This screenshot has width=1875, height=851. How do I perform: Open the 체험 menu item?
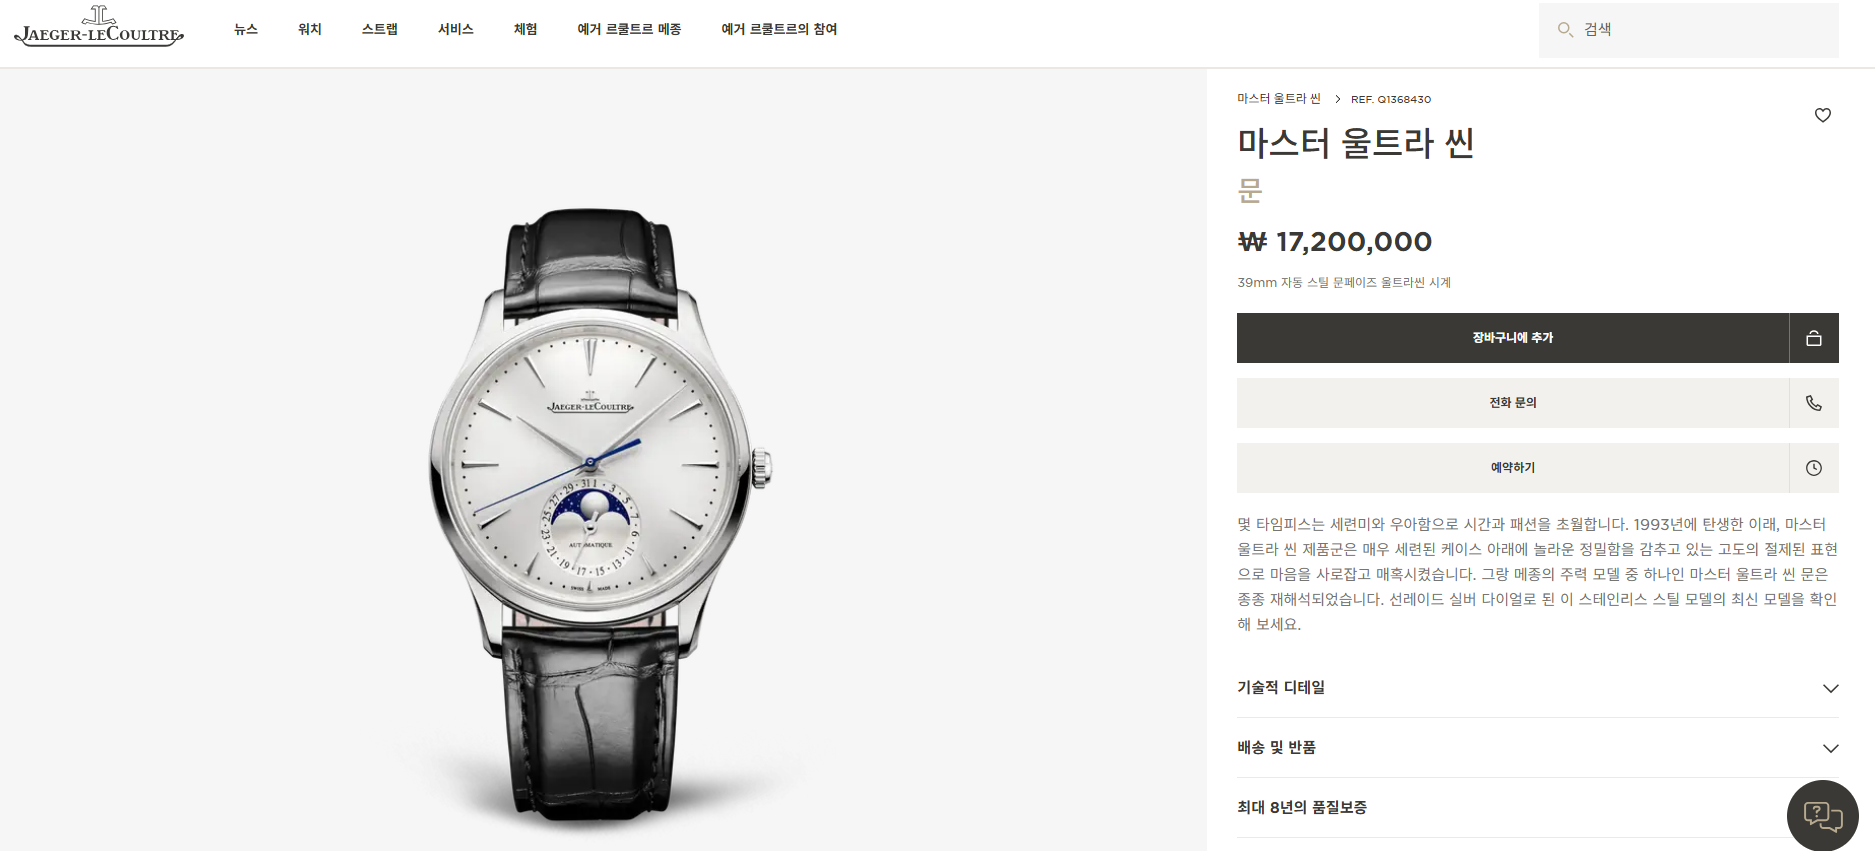click(x=526, y=29)
